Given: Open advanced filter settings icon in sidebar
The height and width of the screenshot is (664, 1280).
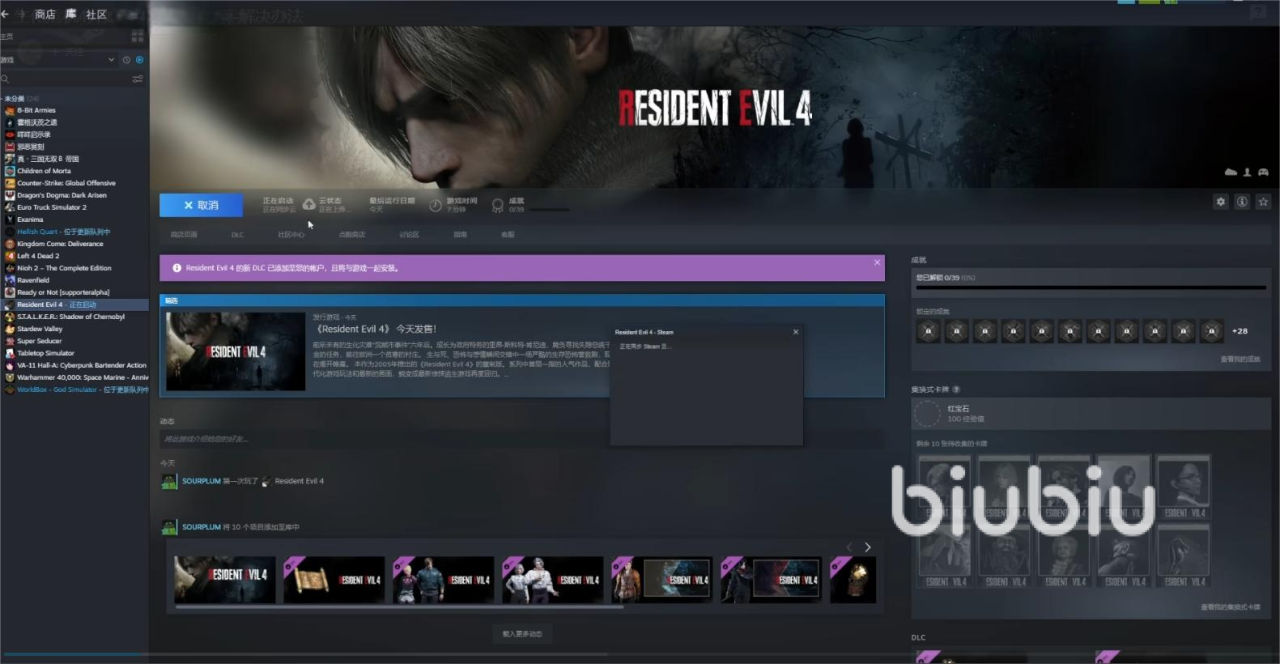Looking at the screenshot, I should pos(138,79).
